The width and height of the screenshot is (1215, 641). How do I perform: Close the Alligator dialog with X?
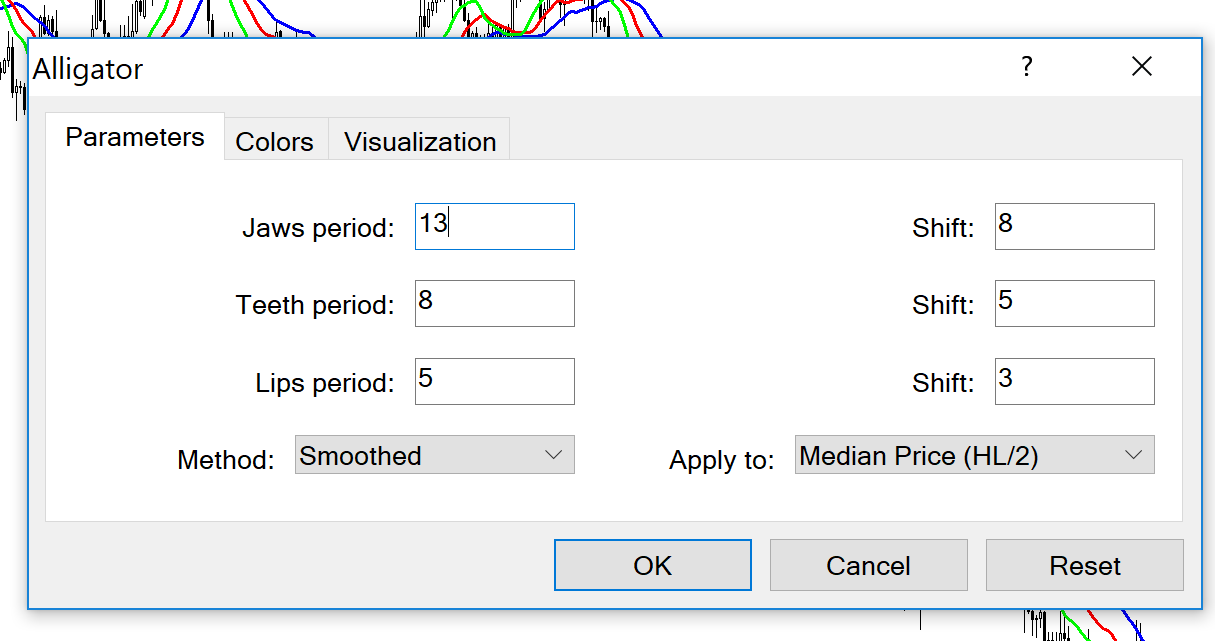1141,67
